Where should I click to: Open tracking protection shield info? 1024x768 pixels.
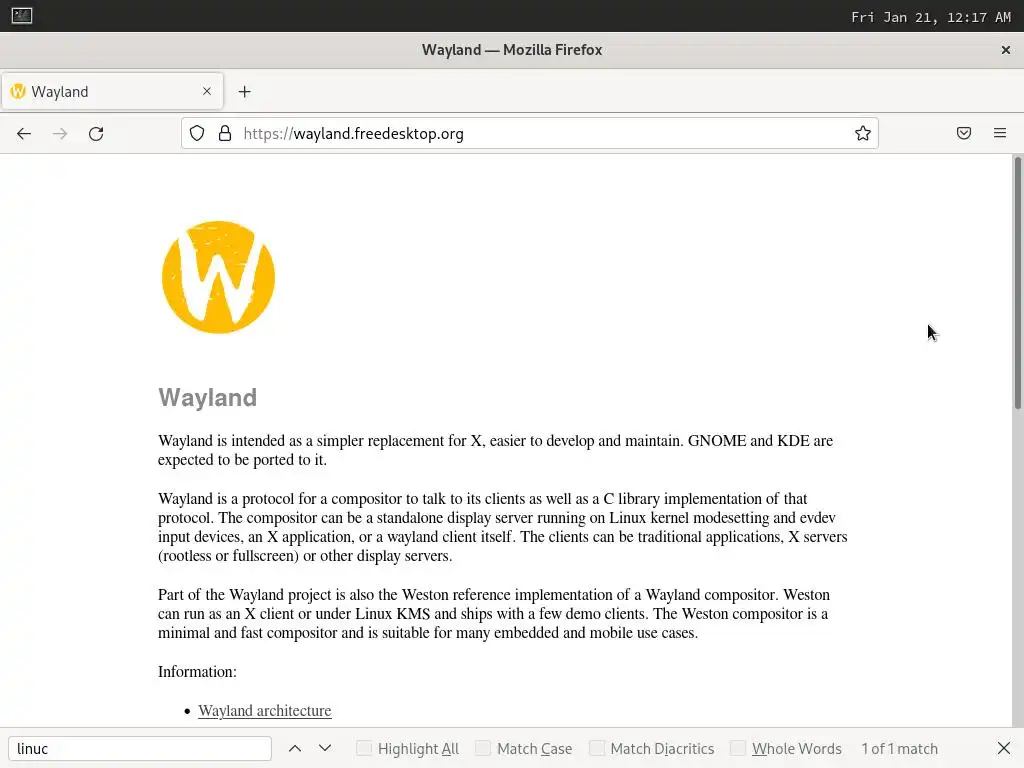197,133
